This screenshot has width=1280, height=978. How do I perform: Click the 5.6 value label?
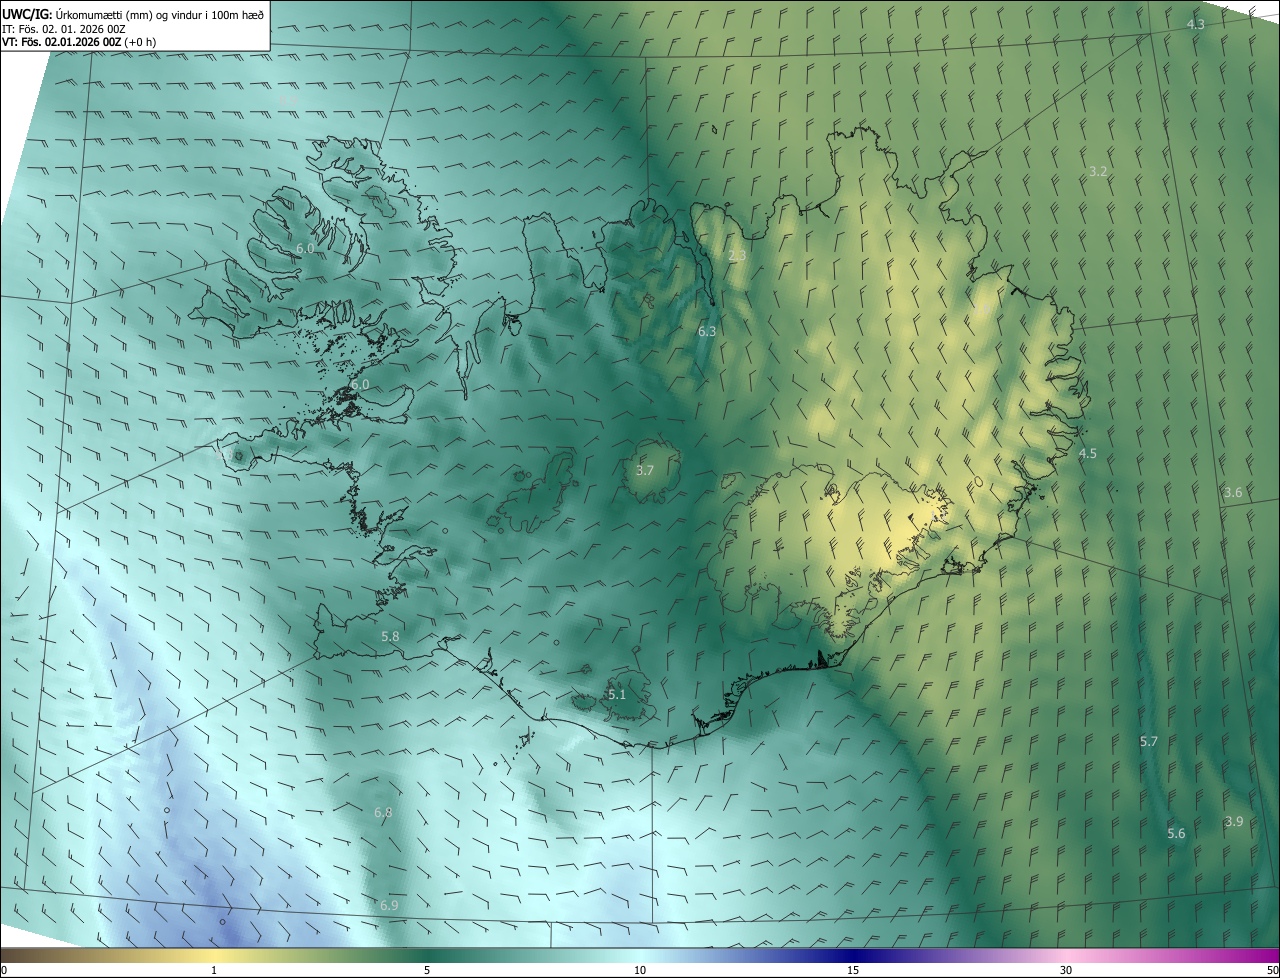(x=1176, y=834)
